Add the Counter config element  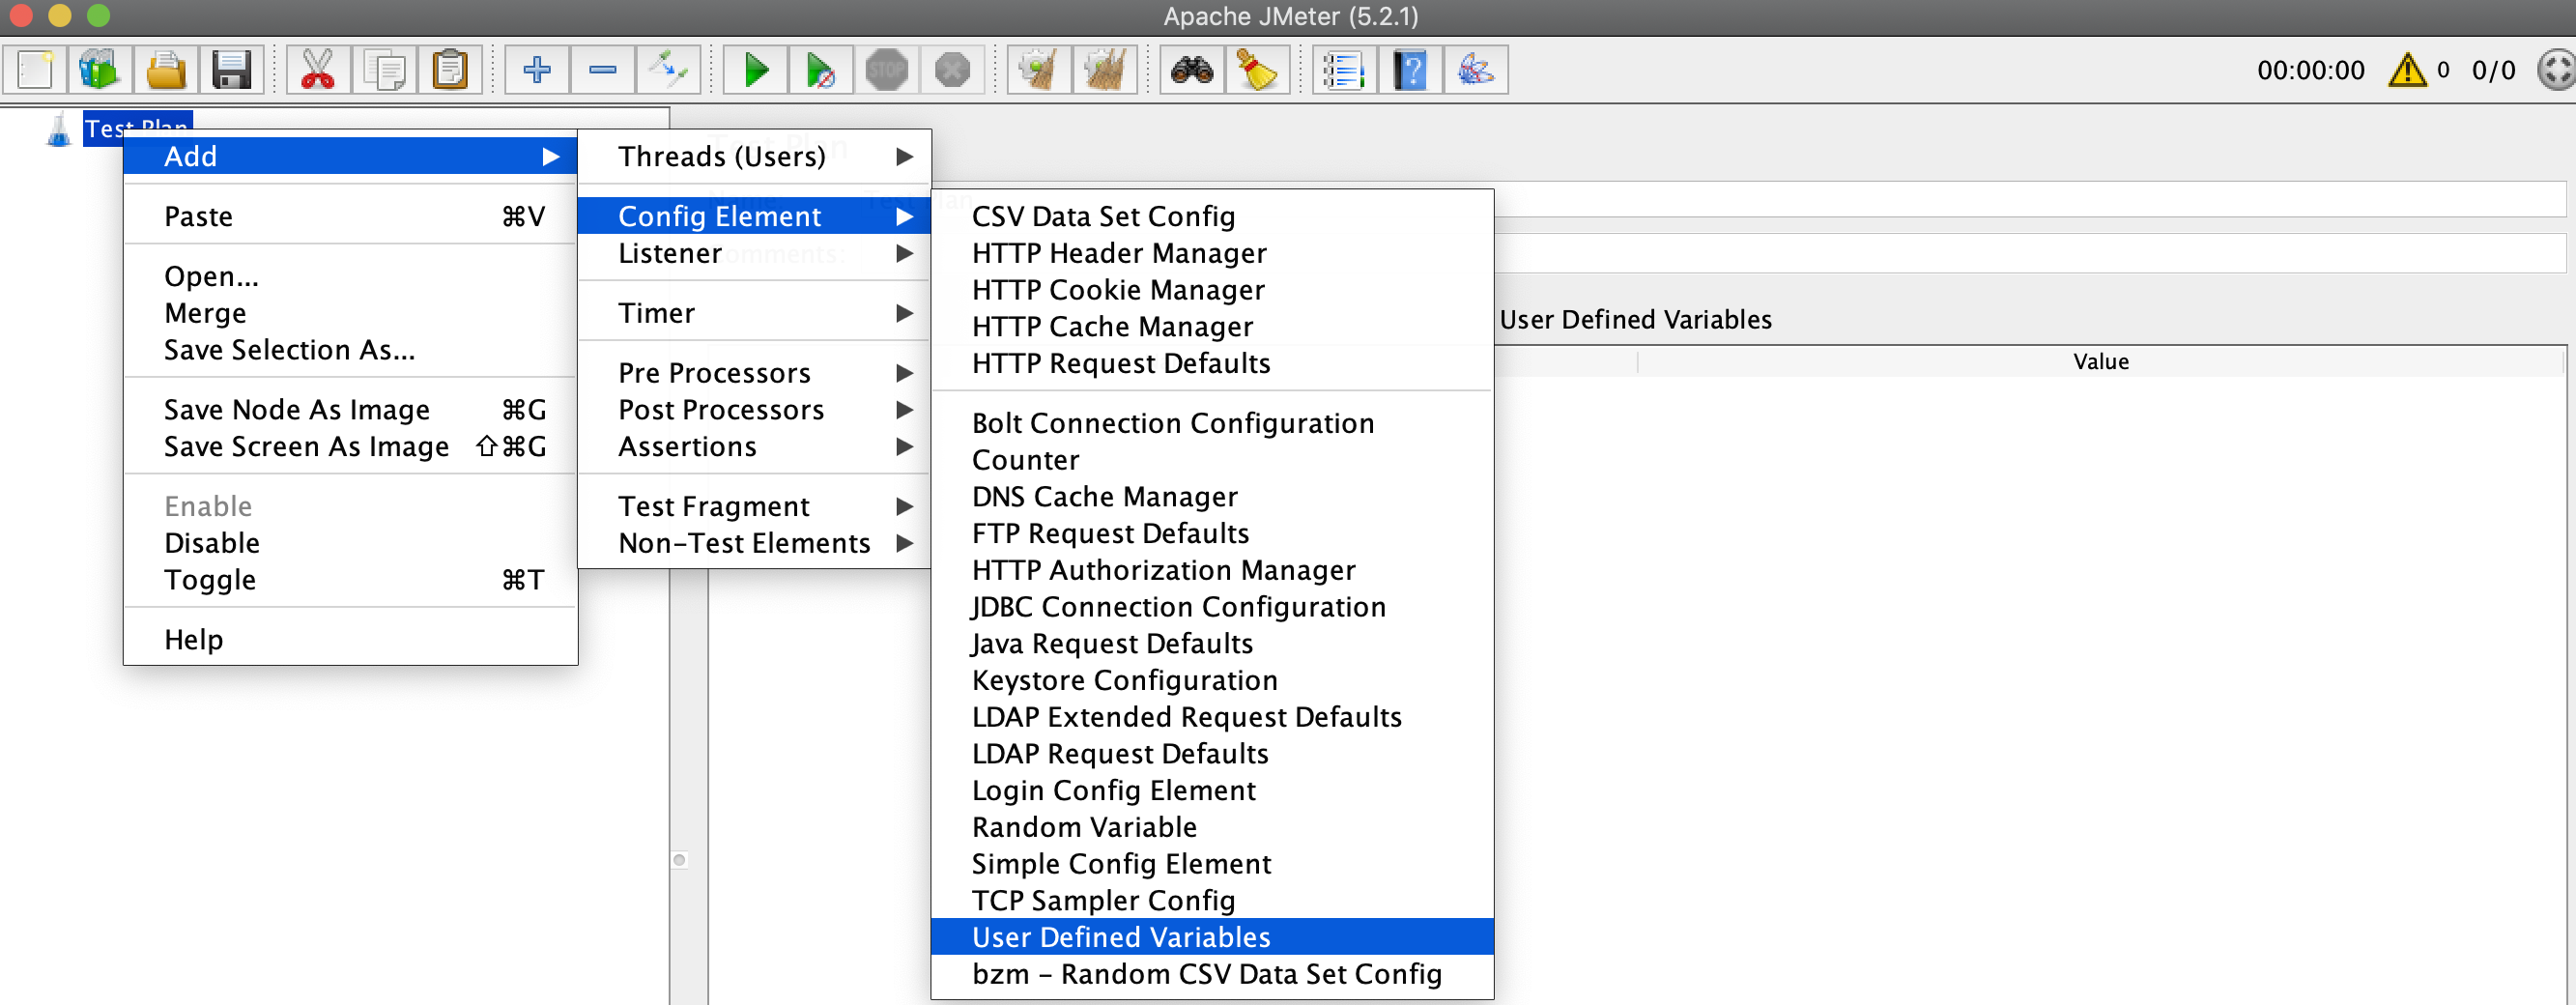coord(1213,460)
